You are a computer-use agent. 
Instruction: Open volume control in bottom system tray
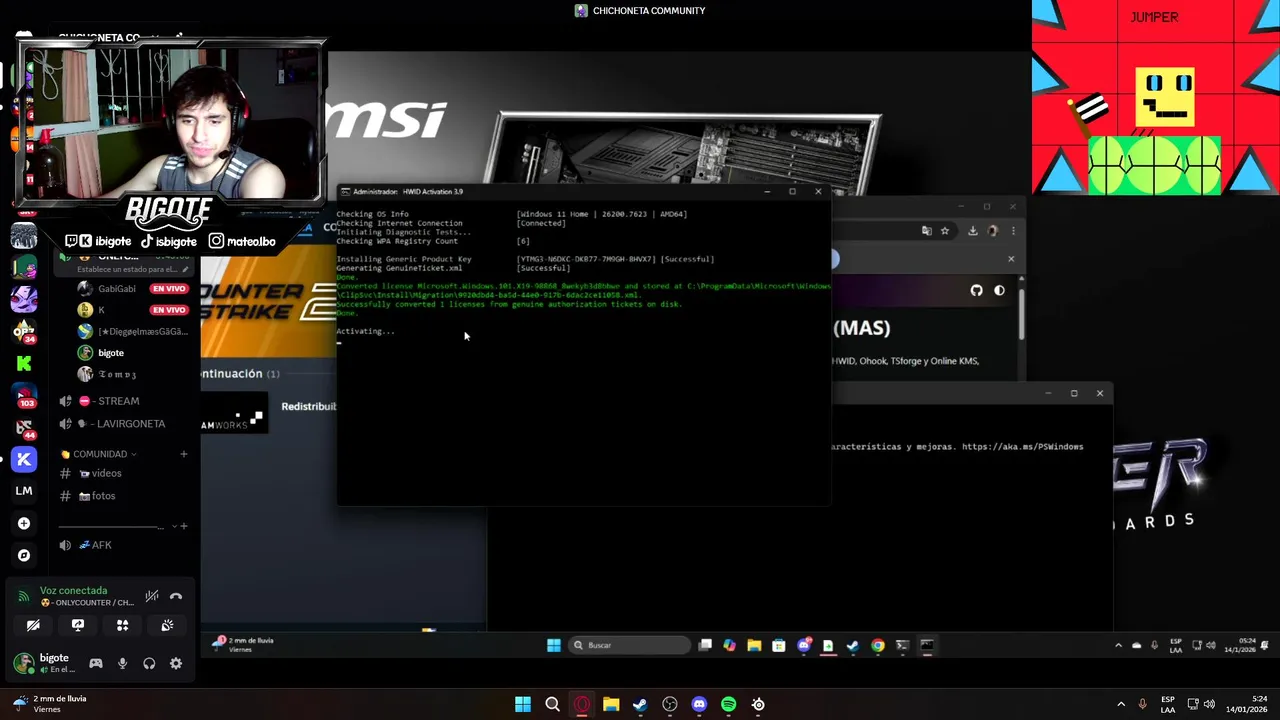pos(1210,704)
